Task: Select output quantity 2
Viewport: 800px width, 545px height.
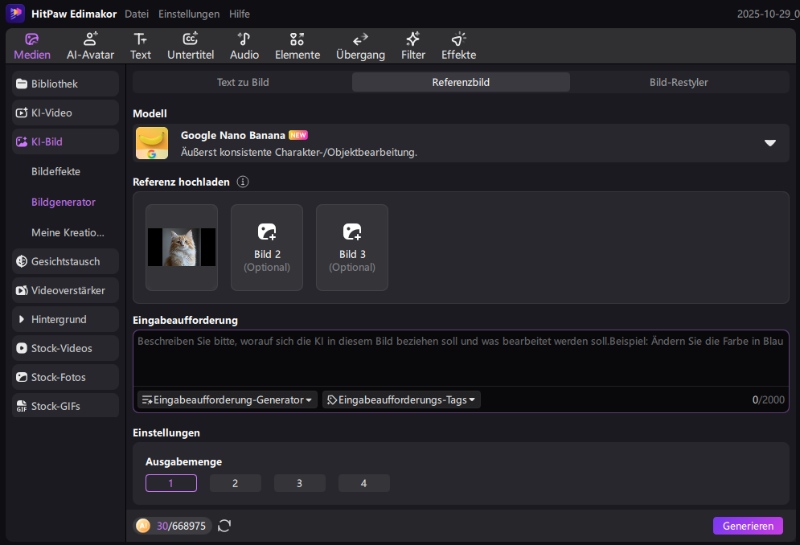Action: pyautogui.click(x=235, y=483)
